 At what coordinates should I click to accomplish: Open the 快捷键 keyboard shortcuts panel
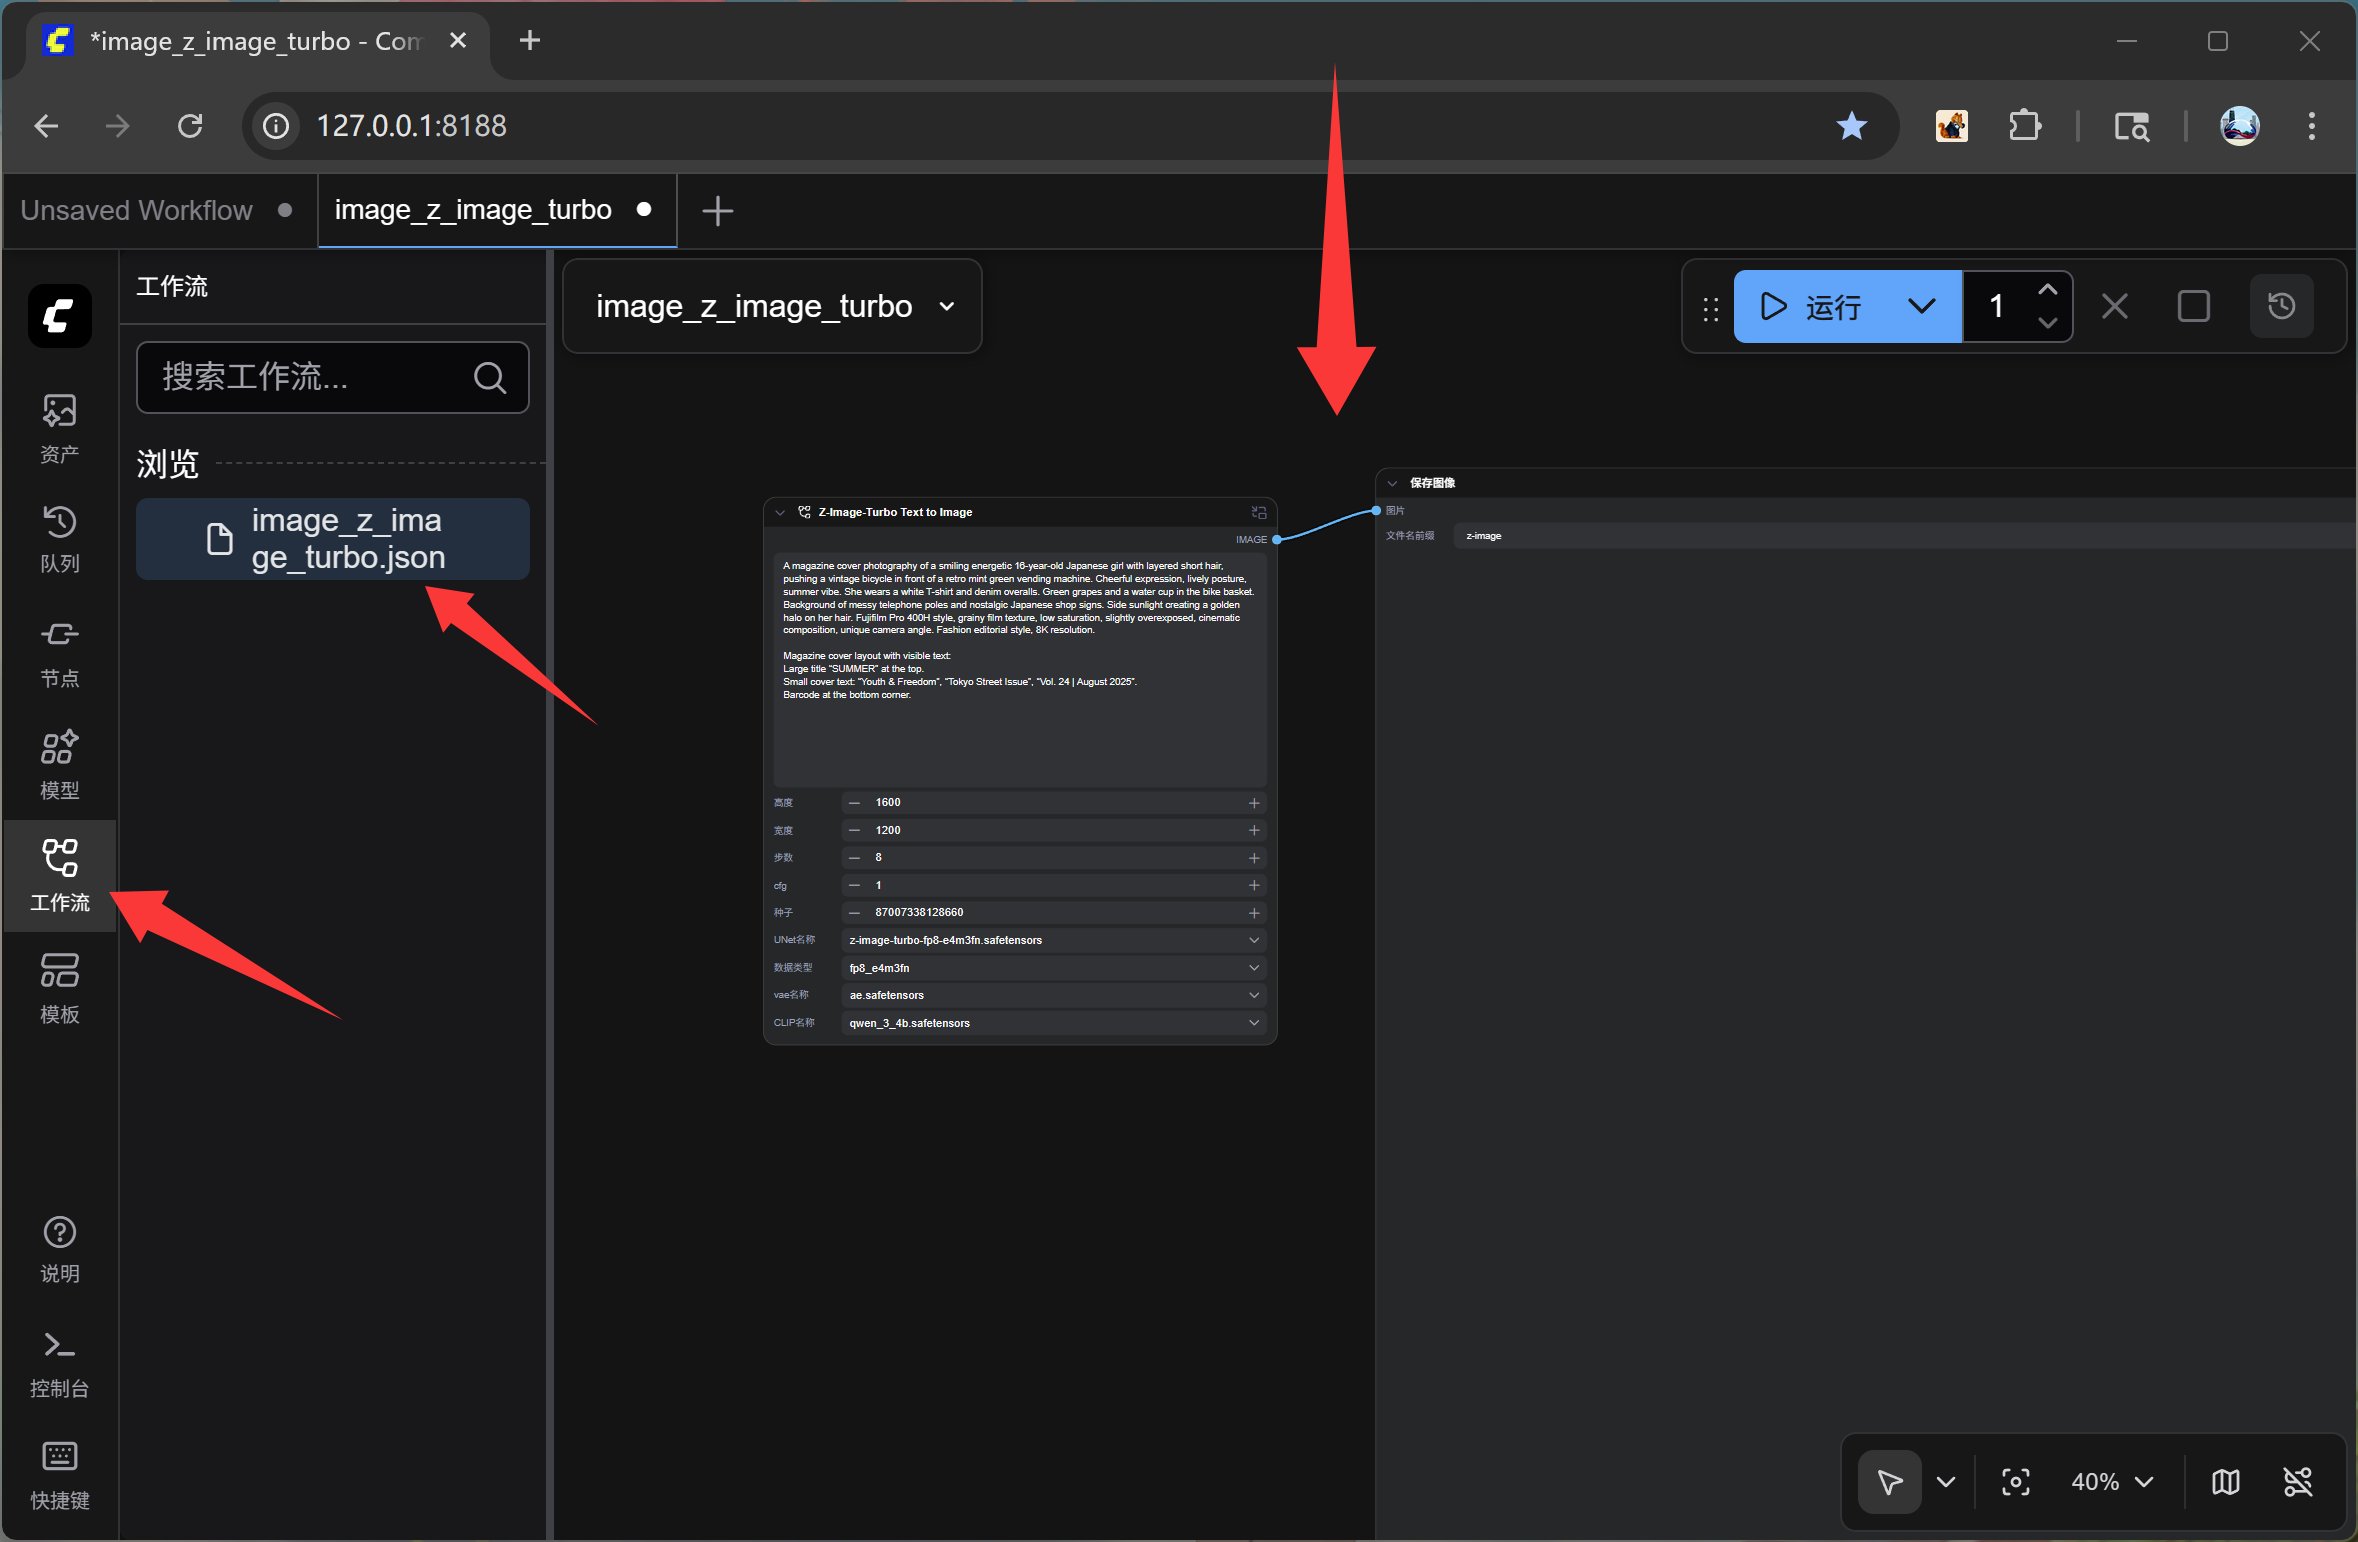pos(59,1475)
